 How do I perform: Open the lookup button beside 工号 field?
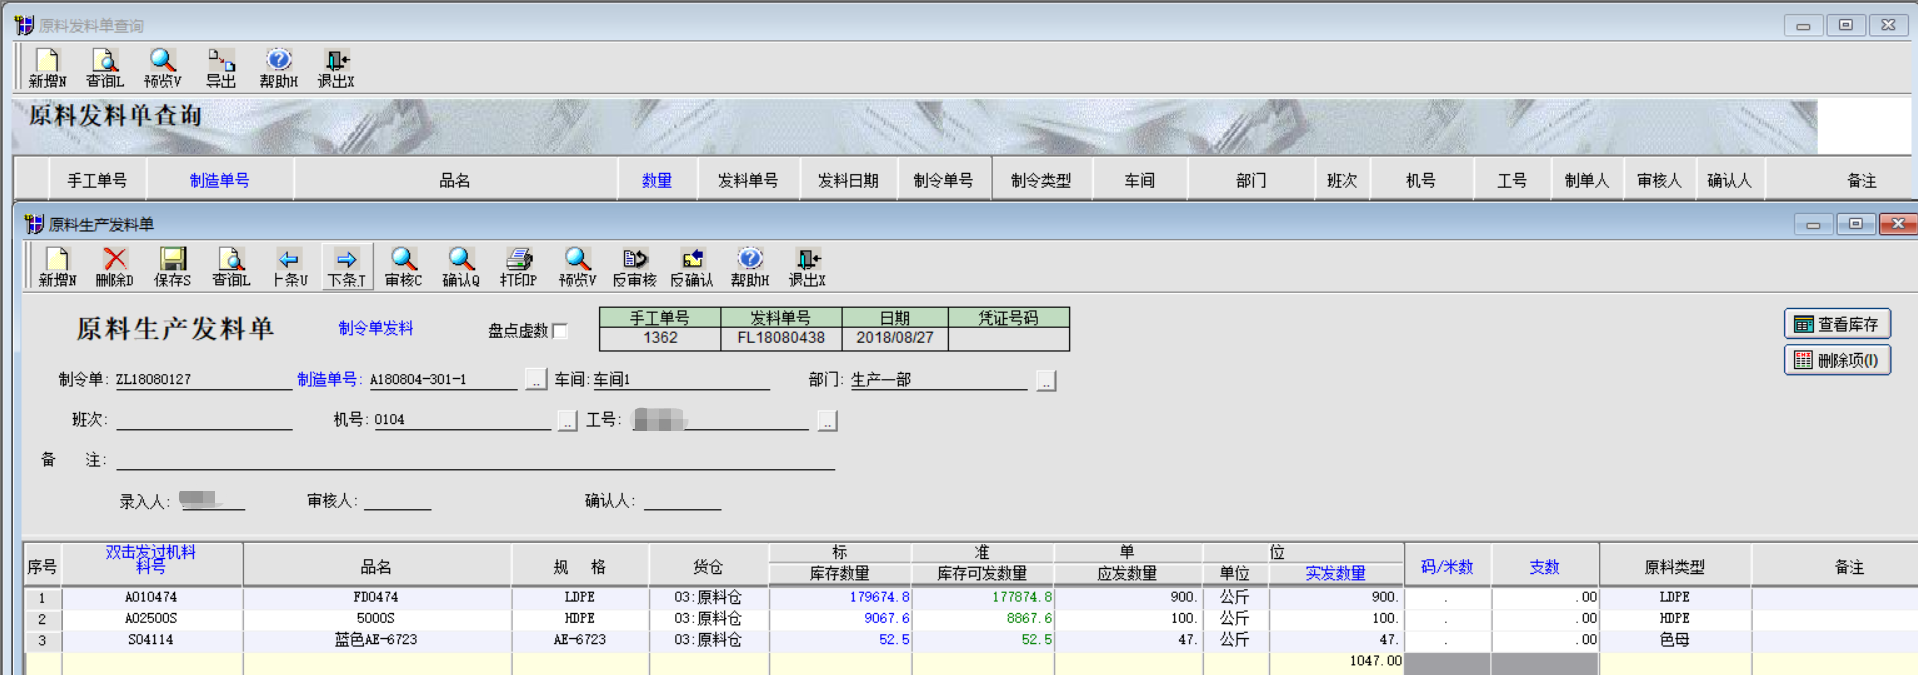827,421
